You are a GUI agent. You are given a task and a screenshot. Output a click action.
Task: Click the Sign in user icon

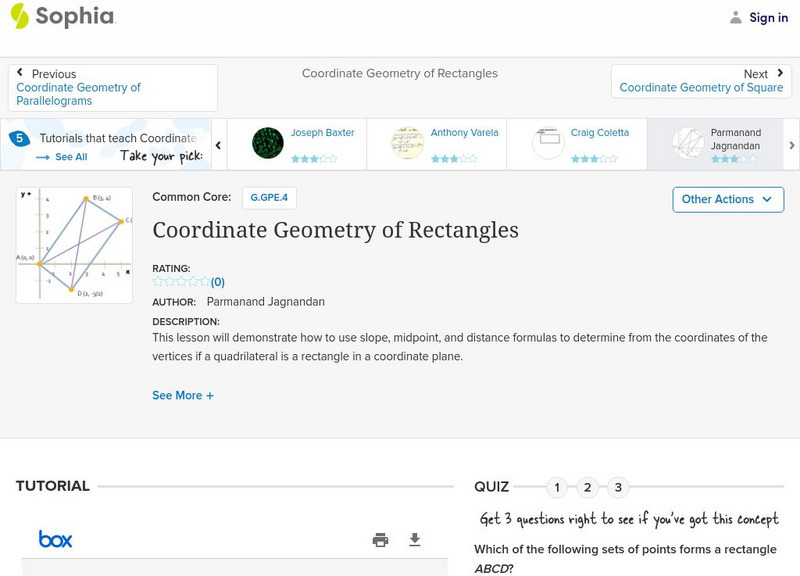click(x=736, y=17)
